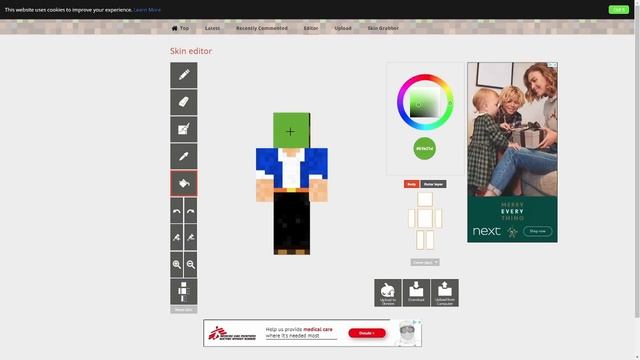The height and width of the screenshot is (360, 640).
Task: Dismiss cookie banner with green button
Action: coord(618,9)
